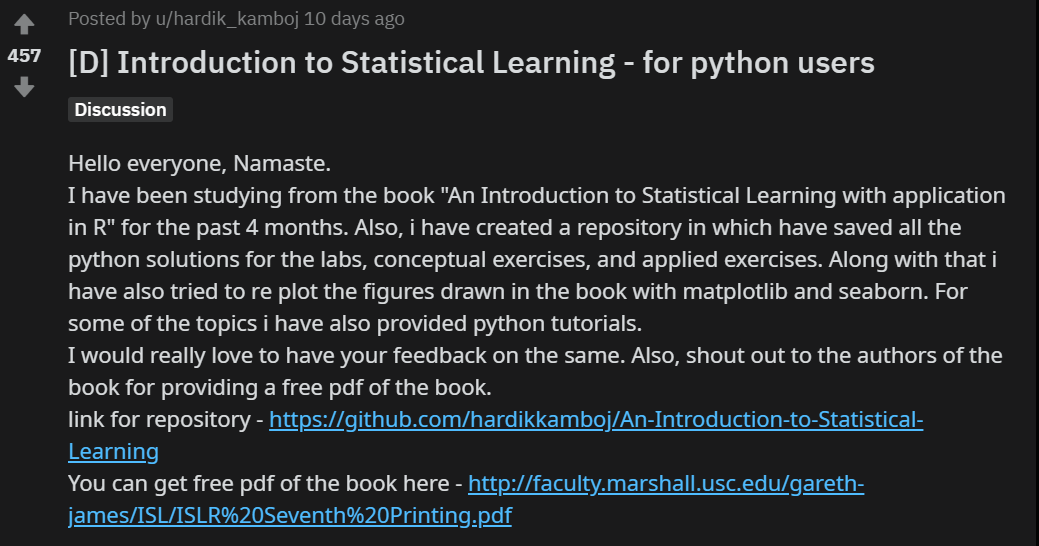Image resolution: width=1039 pixels, height=546 pixels.
Task: Click the "Hello everyone, Namaste." greeting line
Action: [199, 162]
